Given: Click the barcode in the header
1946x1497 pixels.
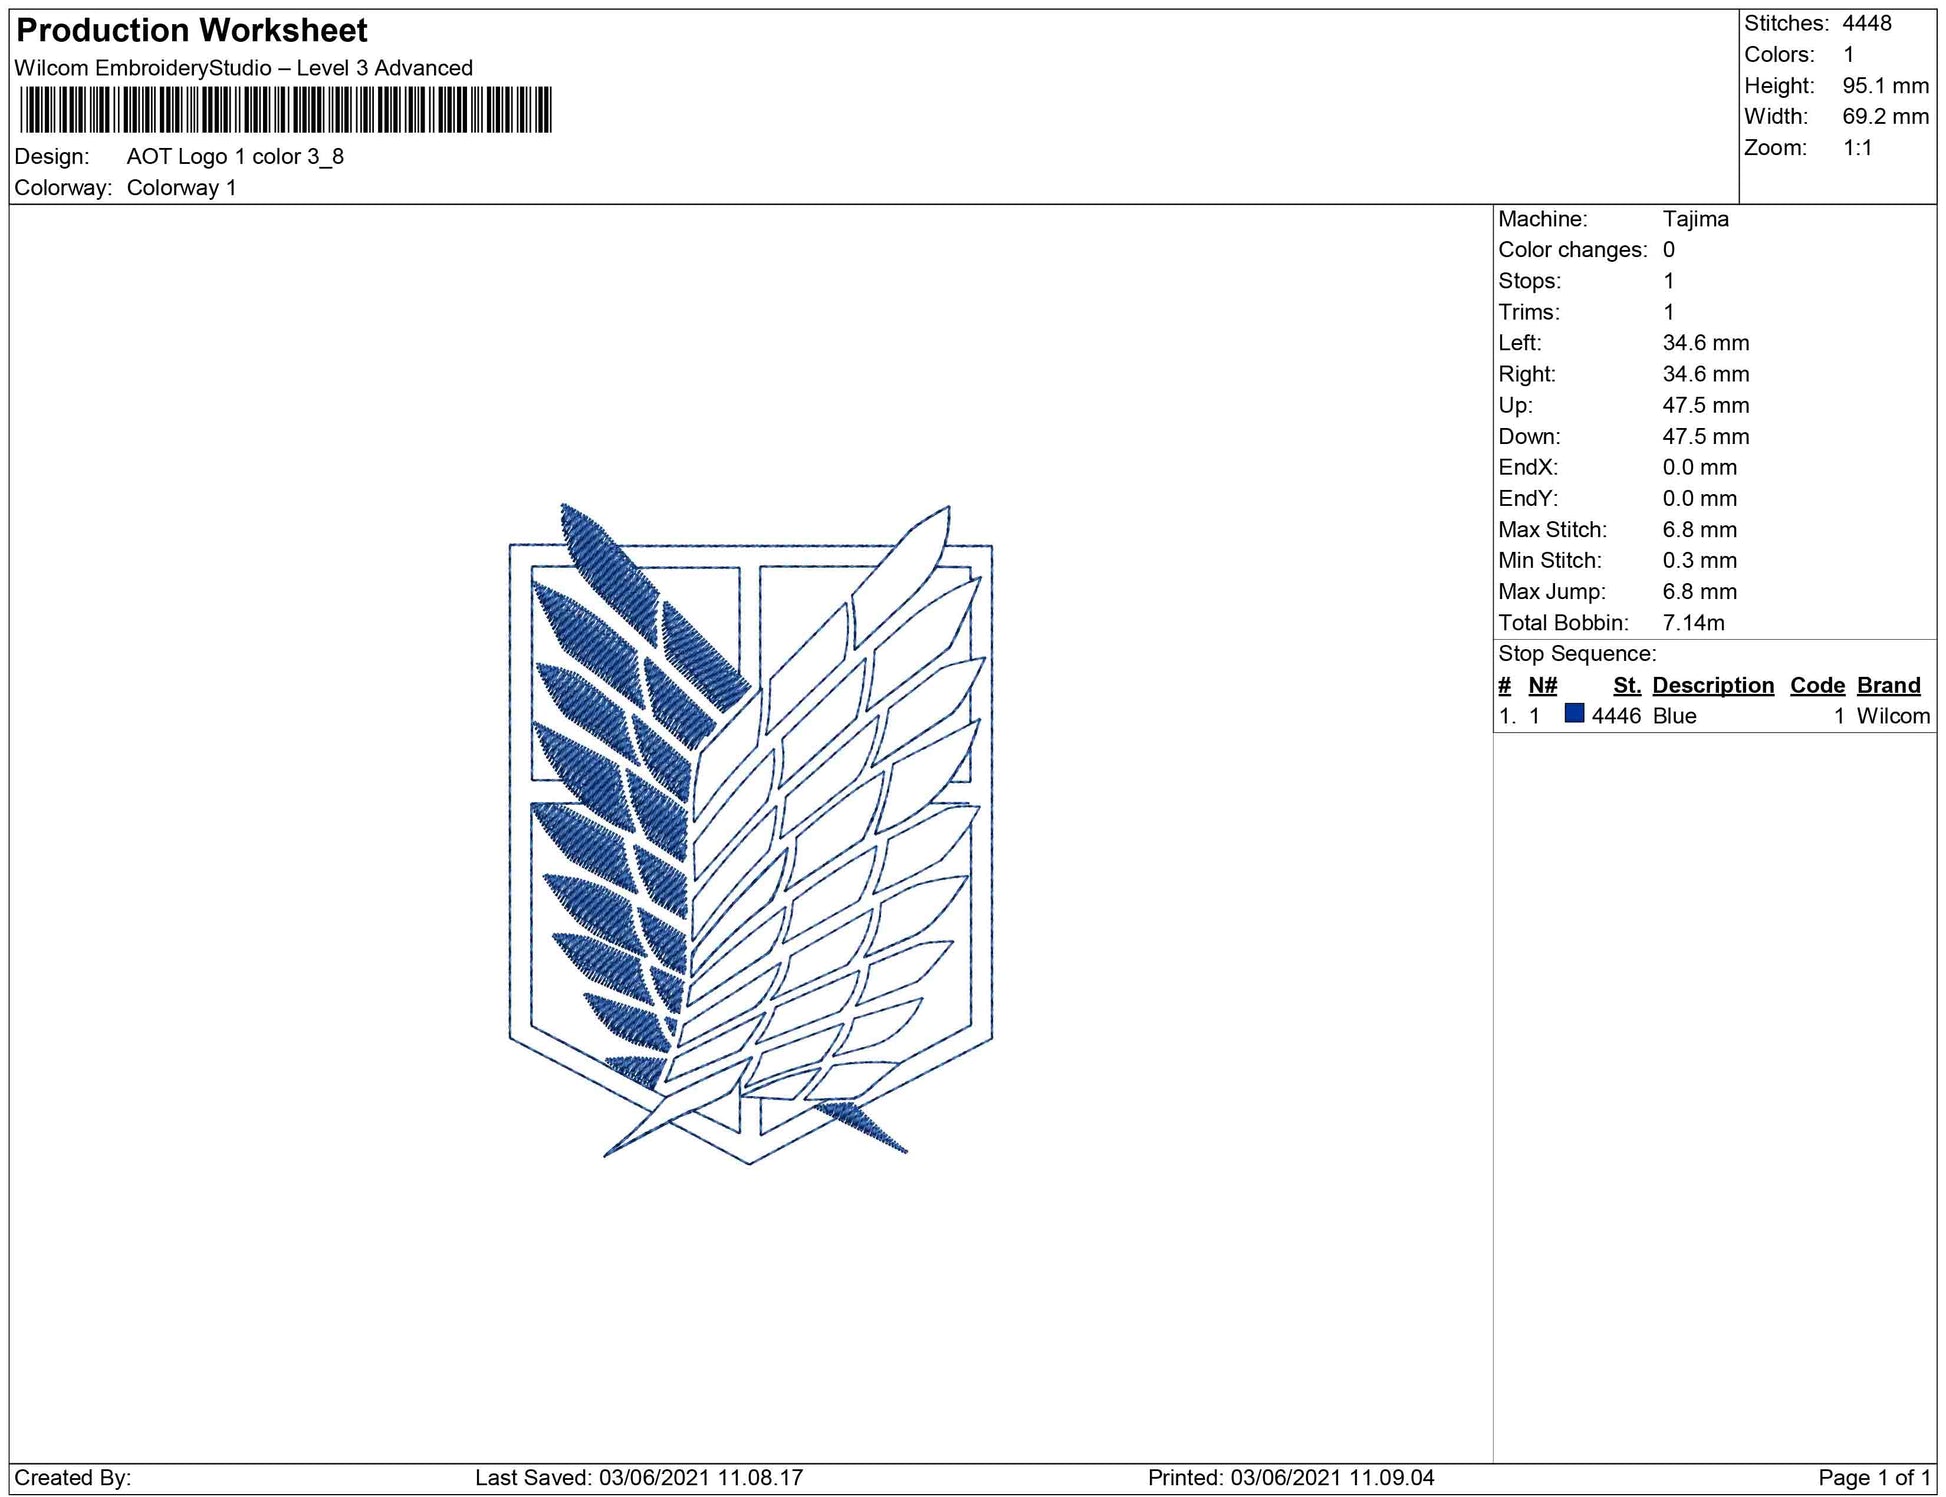Looking at the screenshot, I should tap(285, 110).
